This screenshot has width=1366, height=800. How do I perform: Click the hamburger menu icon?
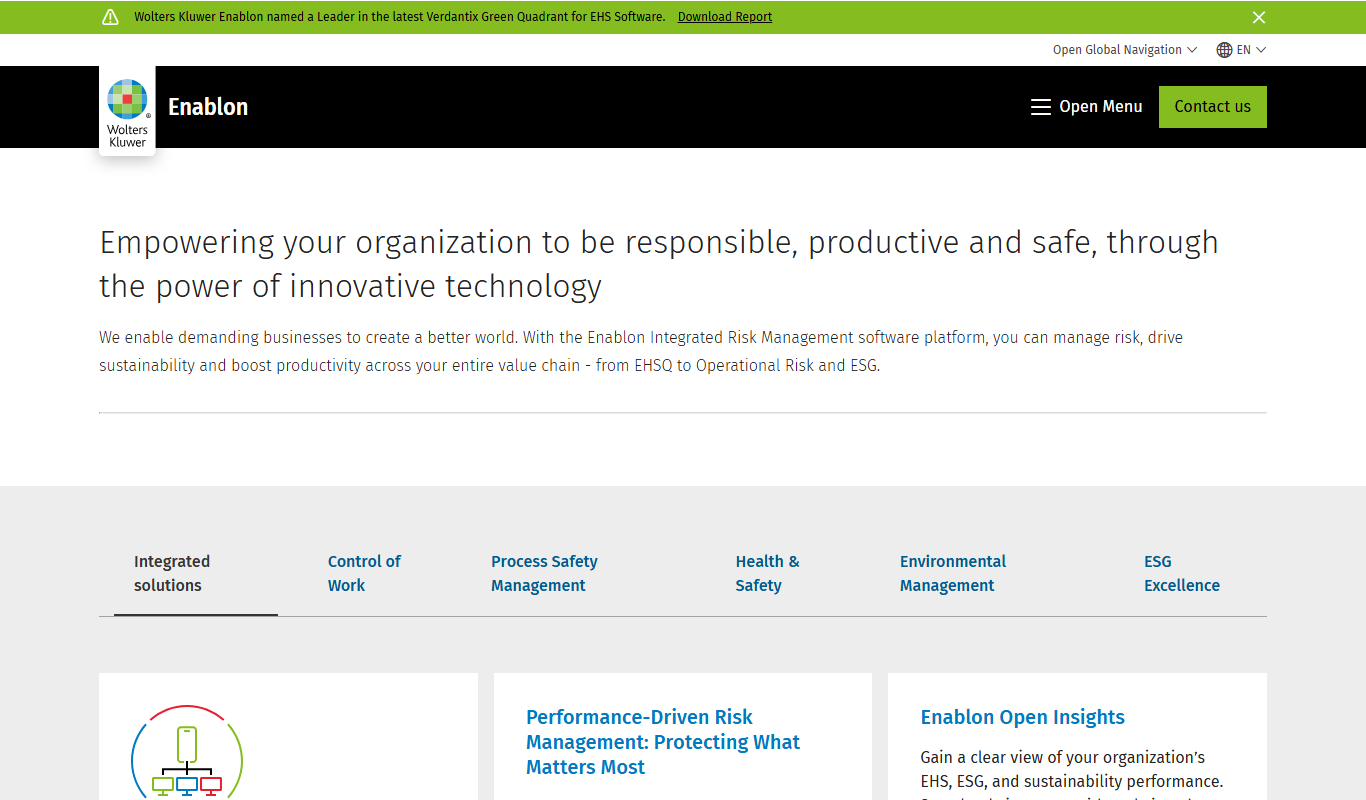1041,107
